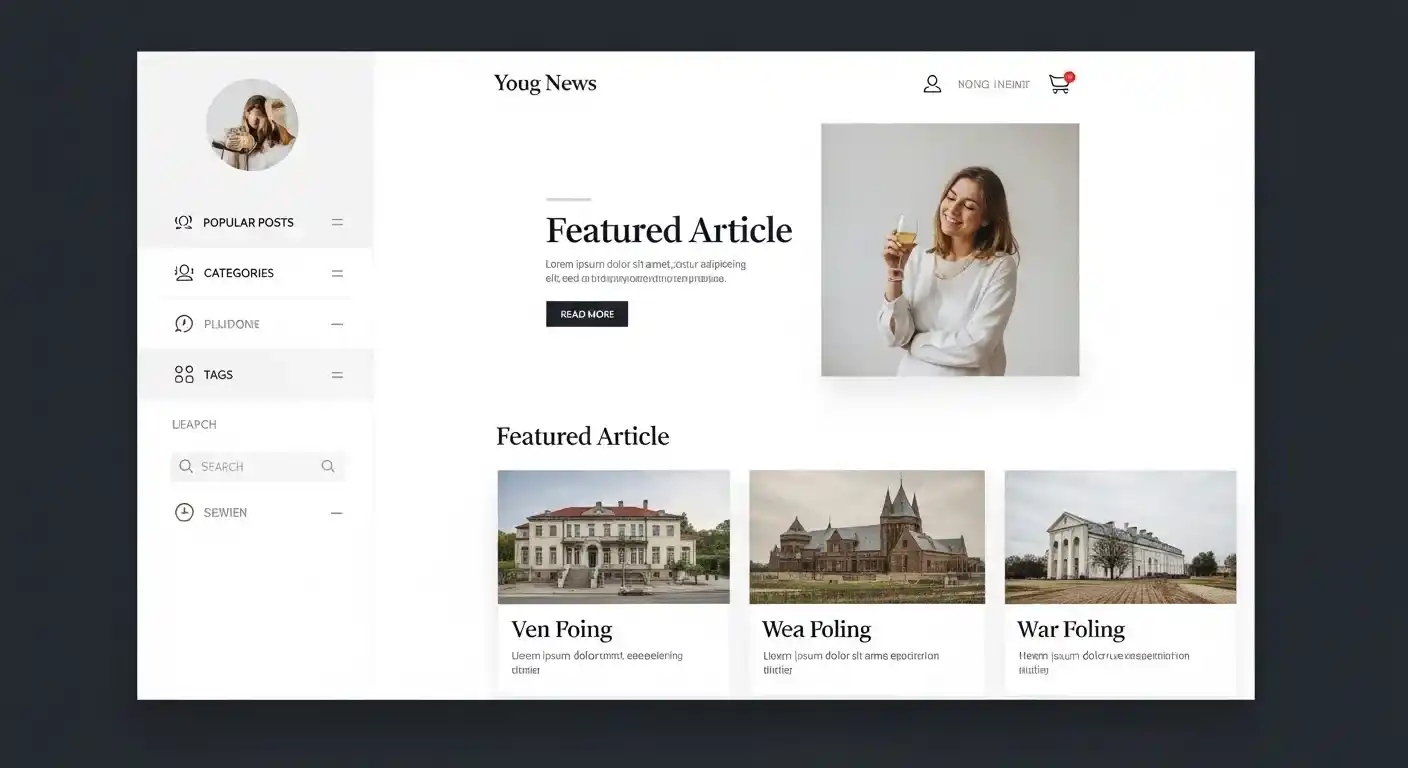The height and width of the screenshot is (768, 1408).
Task: Click the Categories sidebar icon
Action: (184, 273)
